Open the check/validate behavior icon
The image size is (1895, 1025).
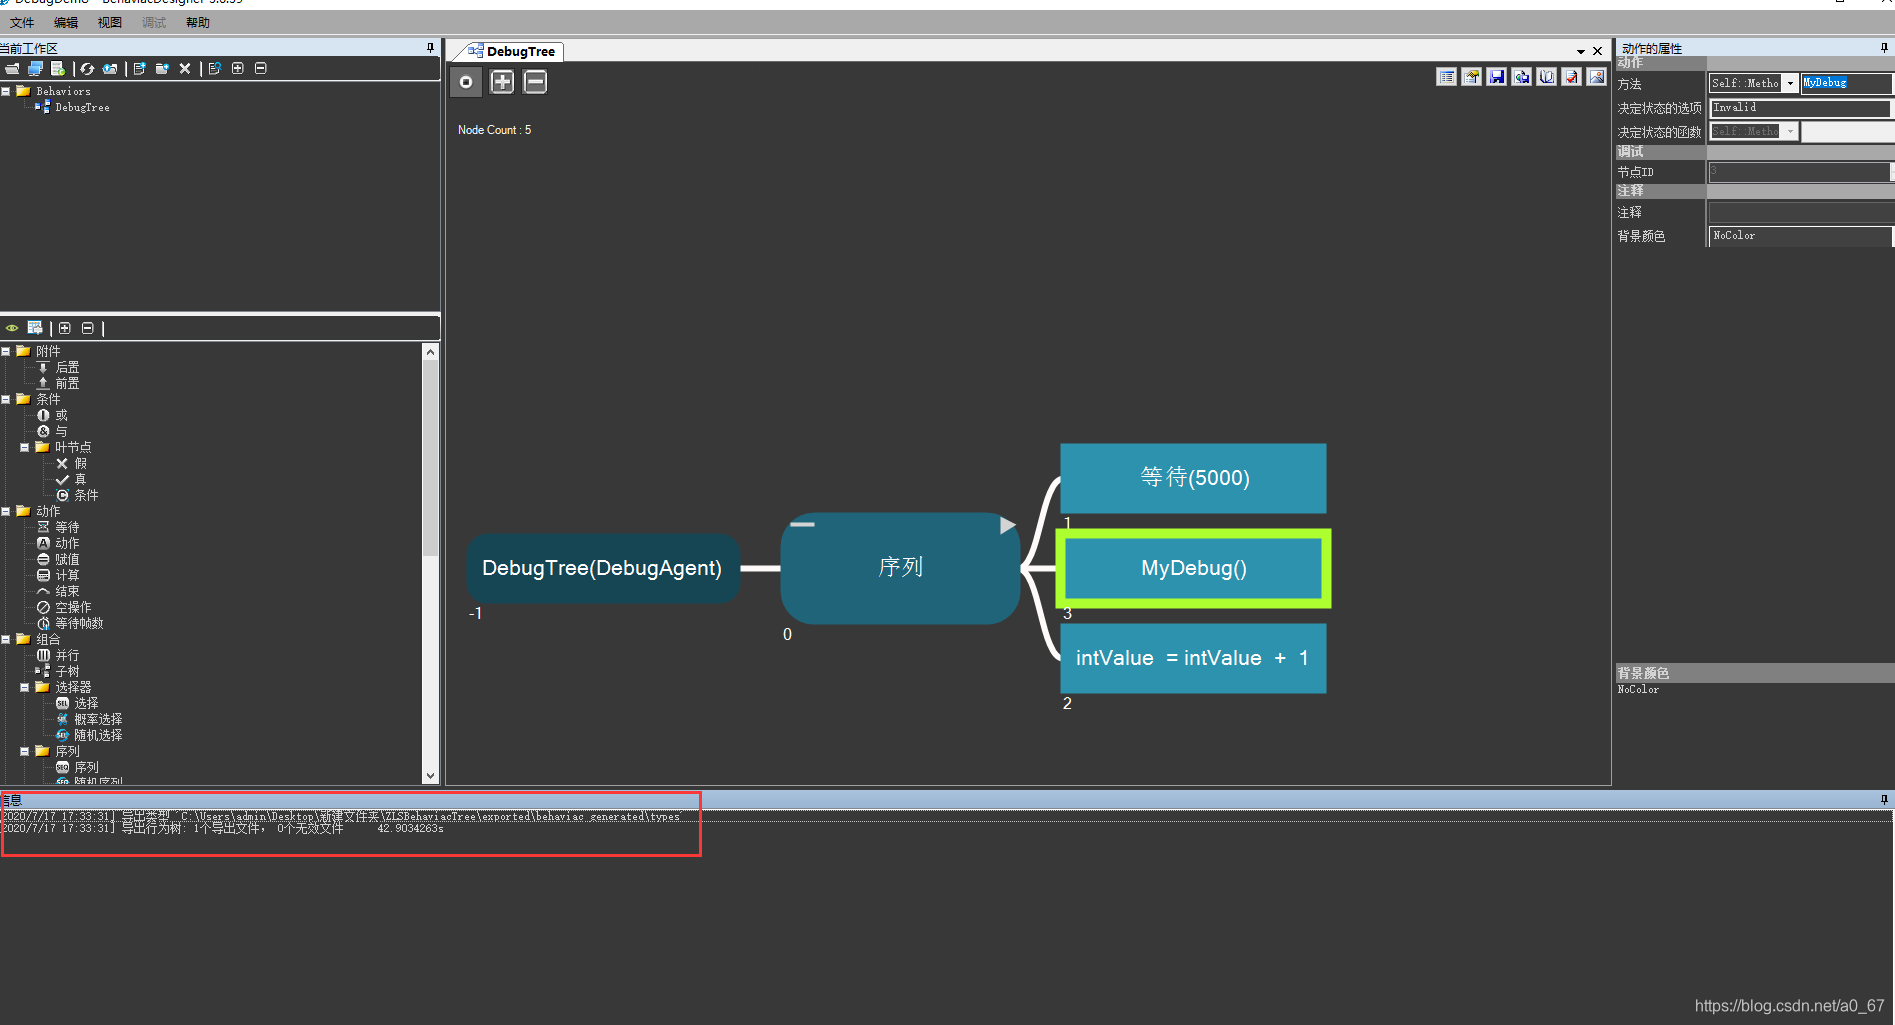tap(1571, 77)
